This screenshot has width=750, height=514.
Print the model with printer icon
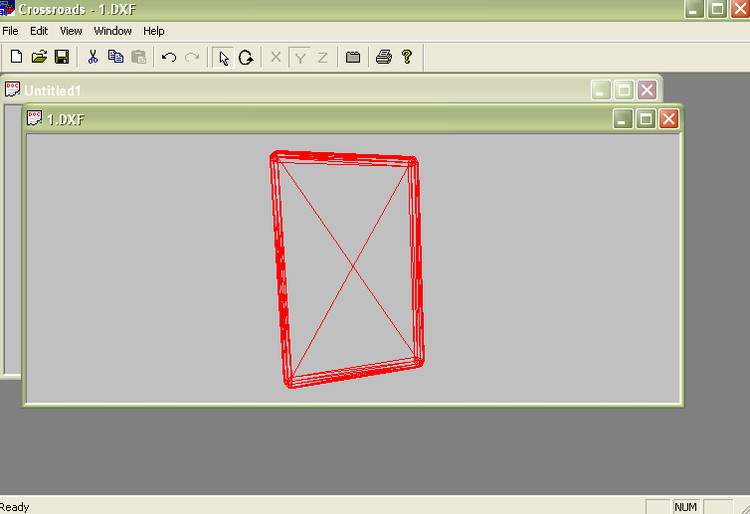coord(384,57)
